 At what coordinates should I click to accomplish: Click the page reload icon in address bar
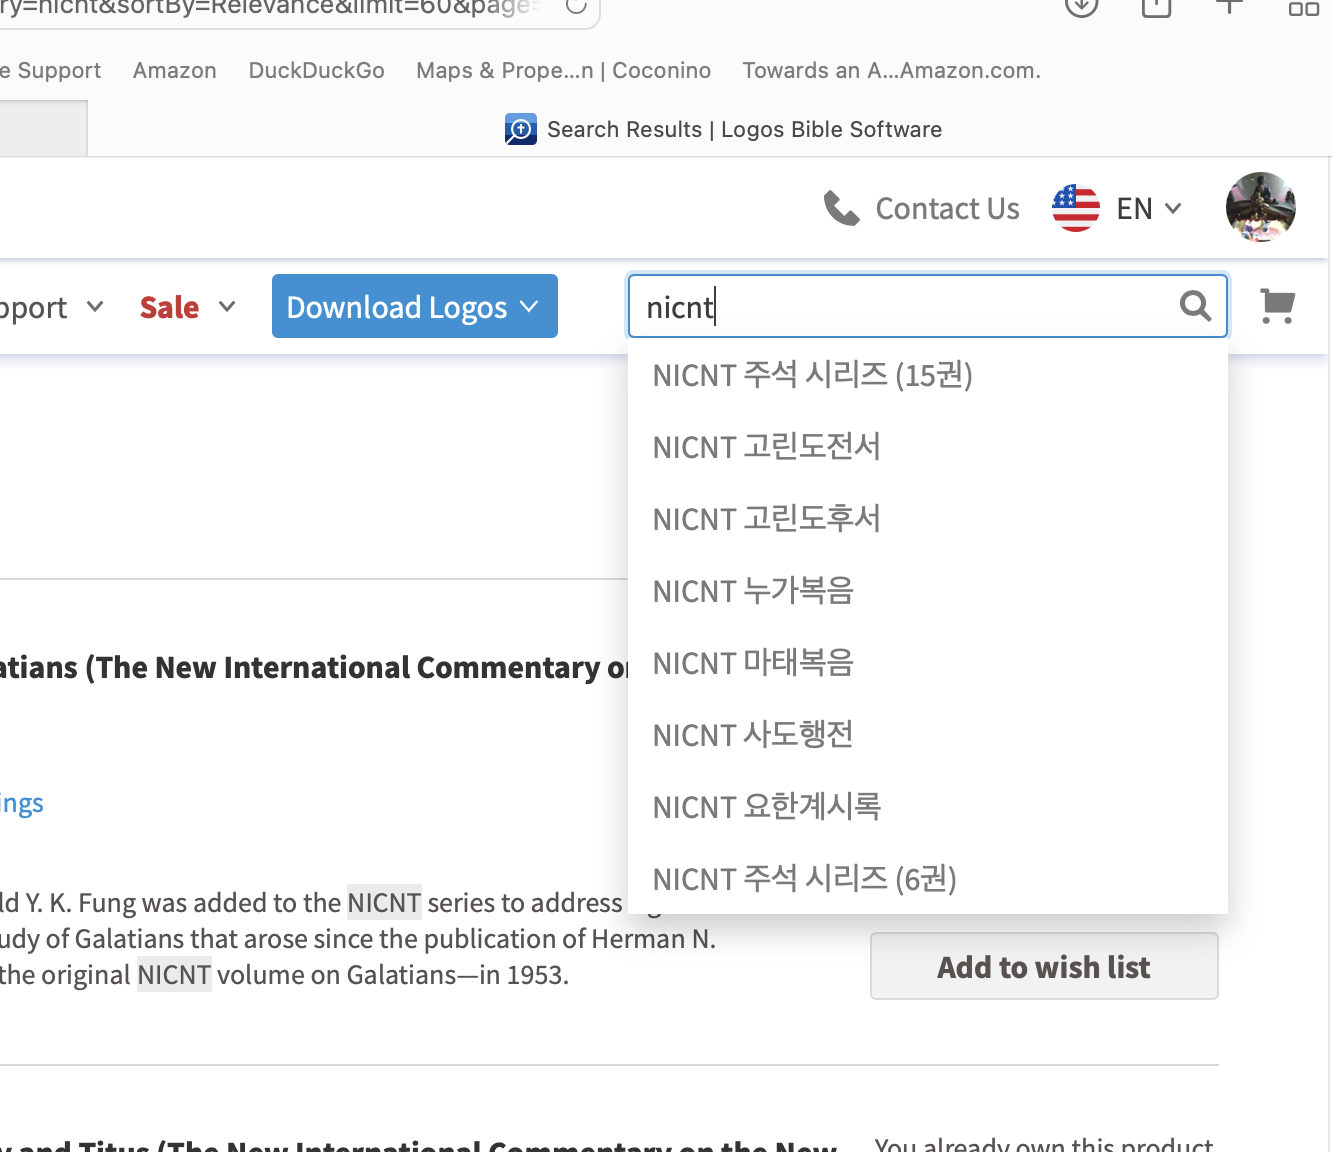[x=576, y=6]
